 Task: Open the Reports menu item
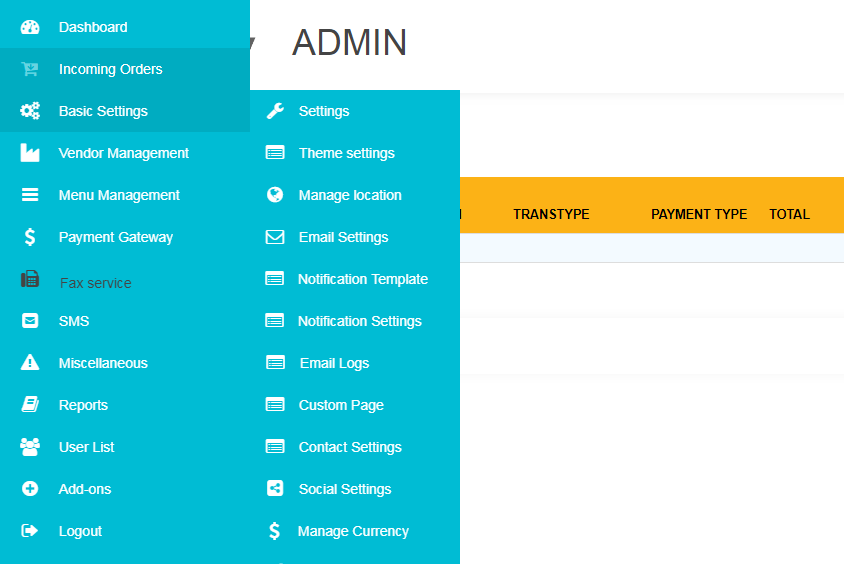(x=83, y=405)
